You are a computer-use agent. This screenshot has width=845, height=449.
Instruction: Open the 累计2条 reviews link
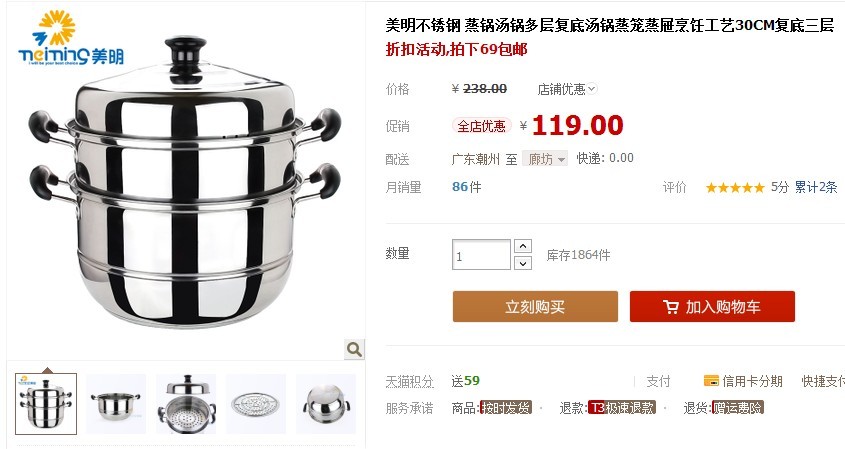tap(816, 188)
